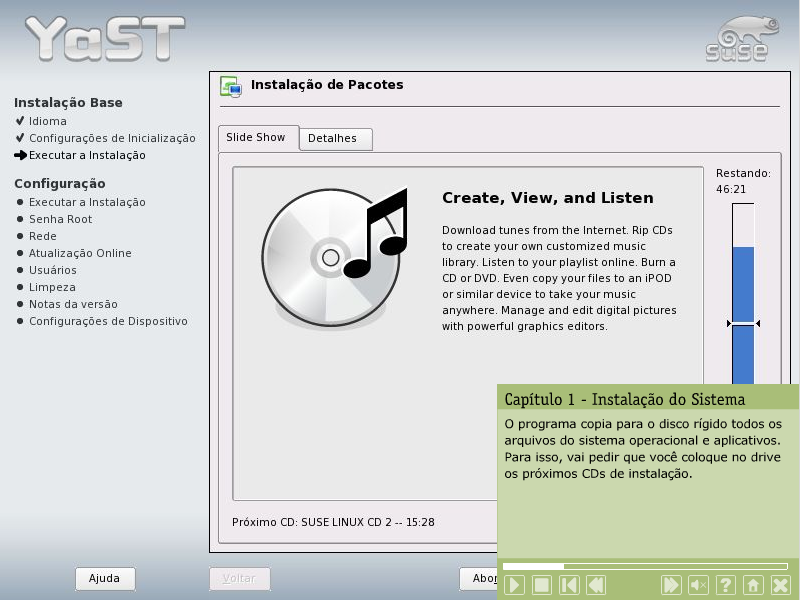Click the Instalação de Pacotes header icon
Image resolution: width=800 pixels, height=600 pixels.
tap(230, 87)
